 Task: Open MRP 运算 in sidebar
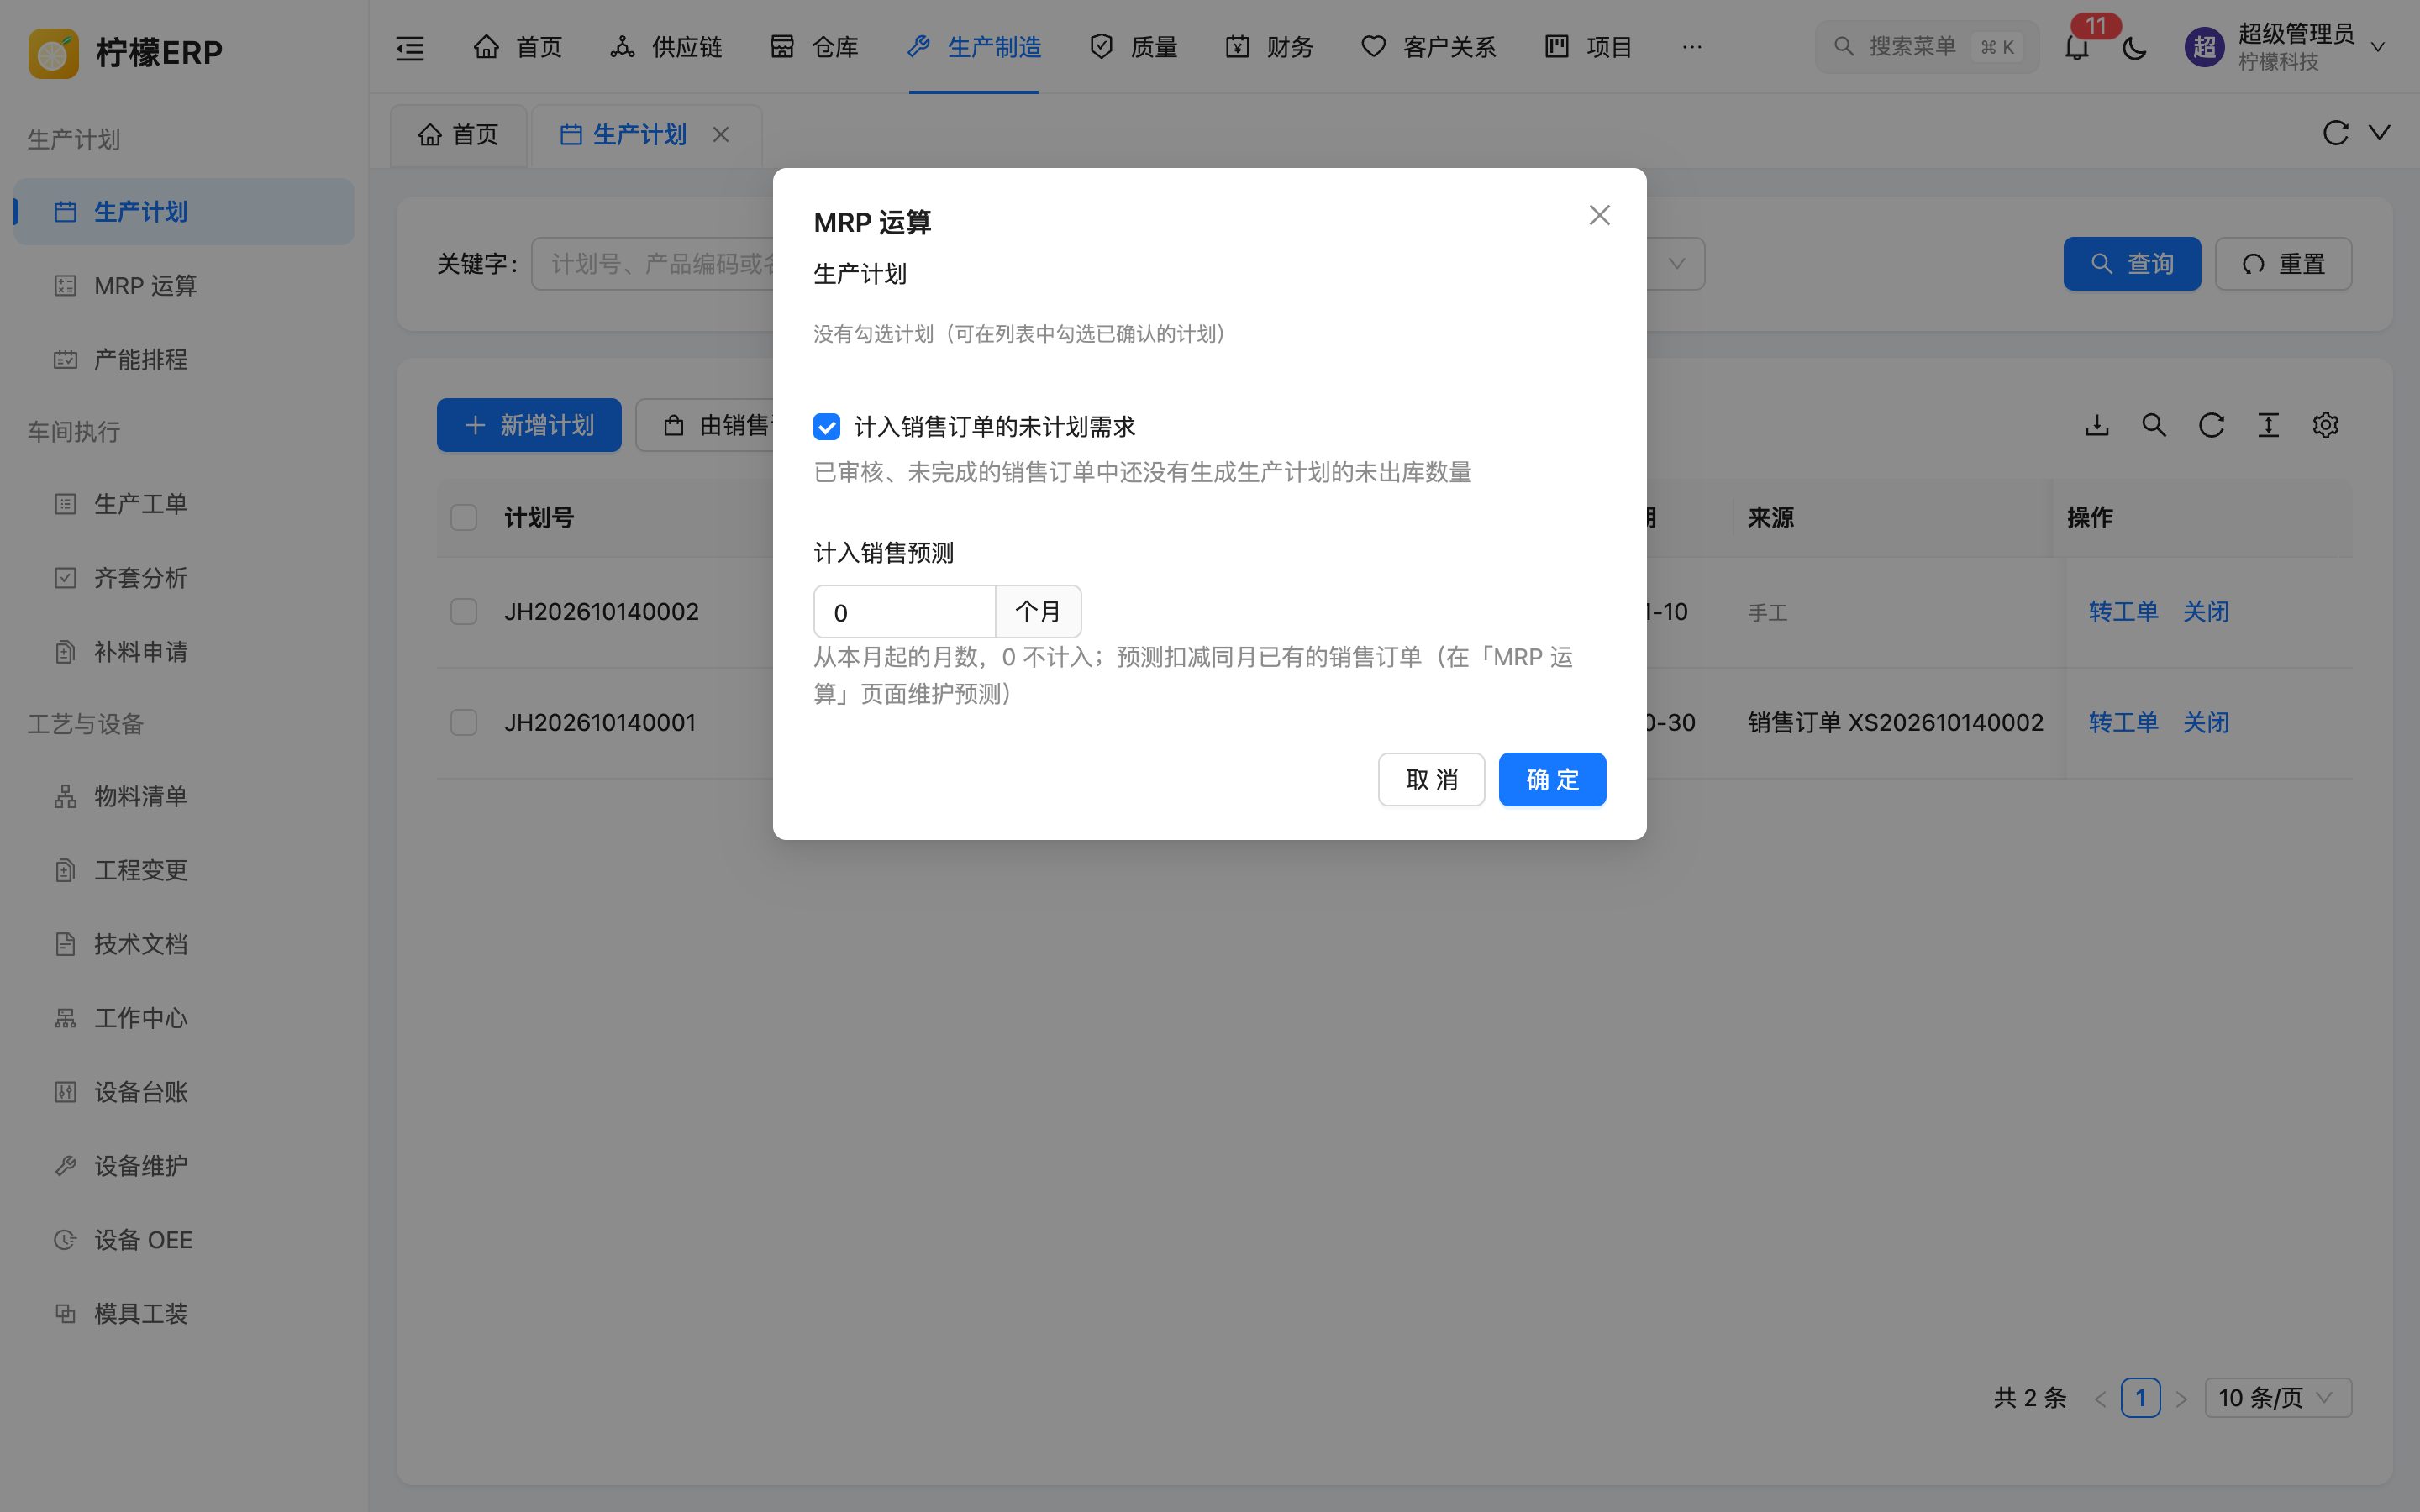[x=184, y=286]
